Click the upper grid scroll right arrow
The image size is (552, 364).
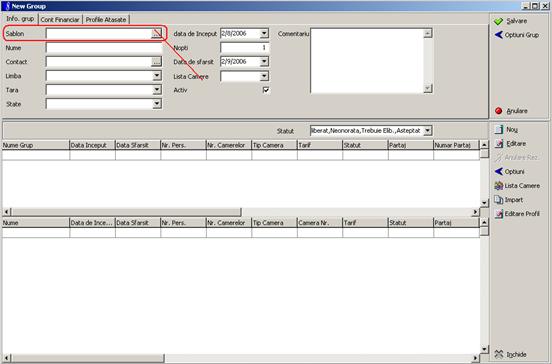coord(475,212)
